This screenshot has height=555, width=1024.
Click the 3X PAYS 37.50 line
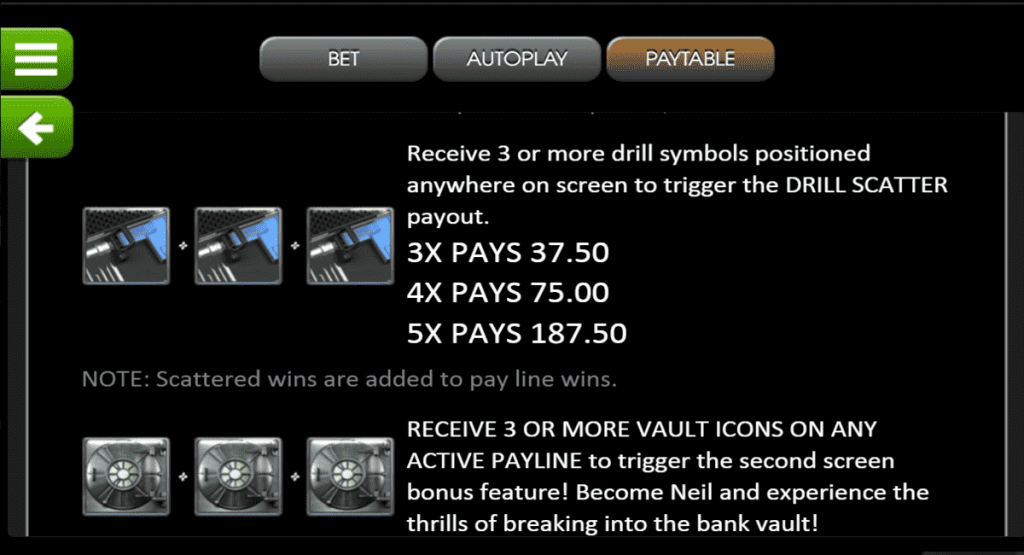click(x=508, y=253)
